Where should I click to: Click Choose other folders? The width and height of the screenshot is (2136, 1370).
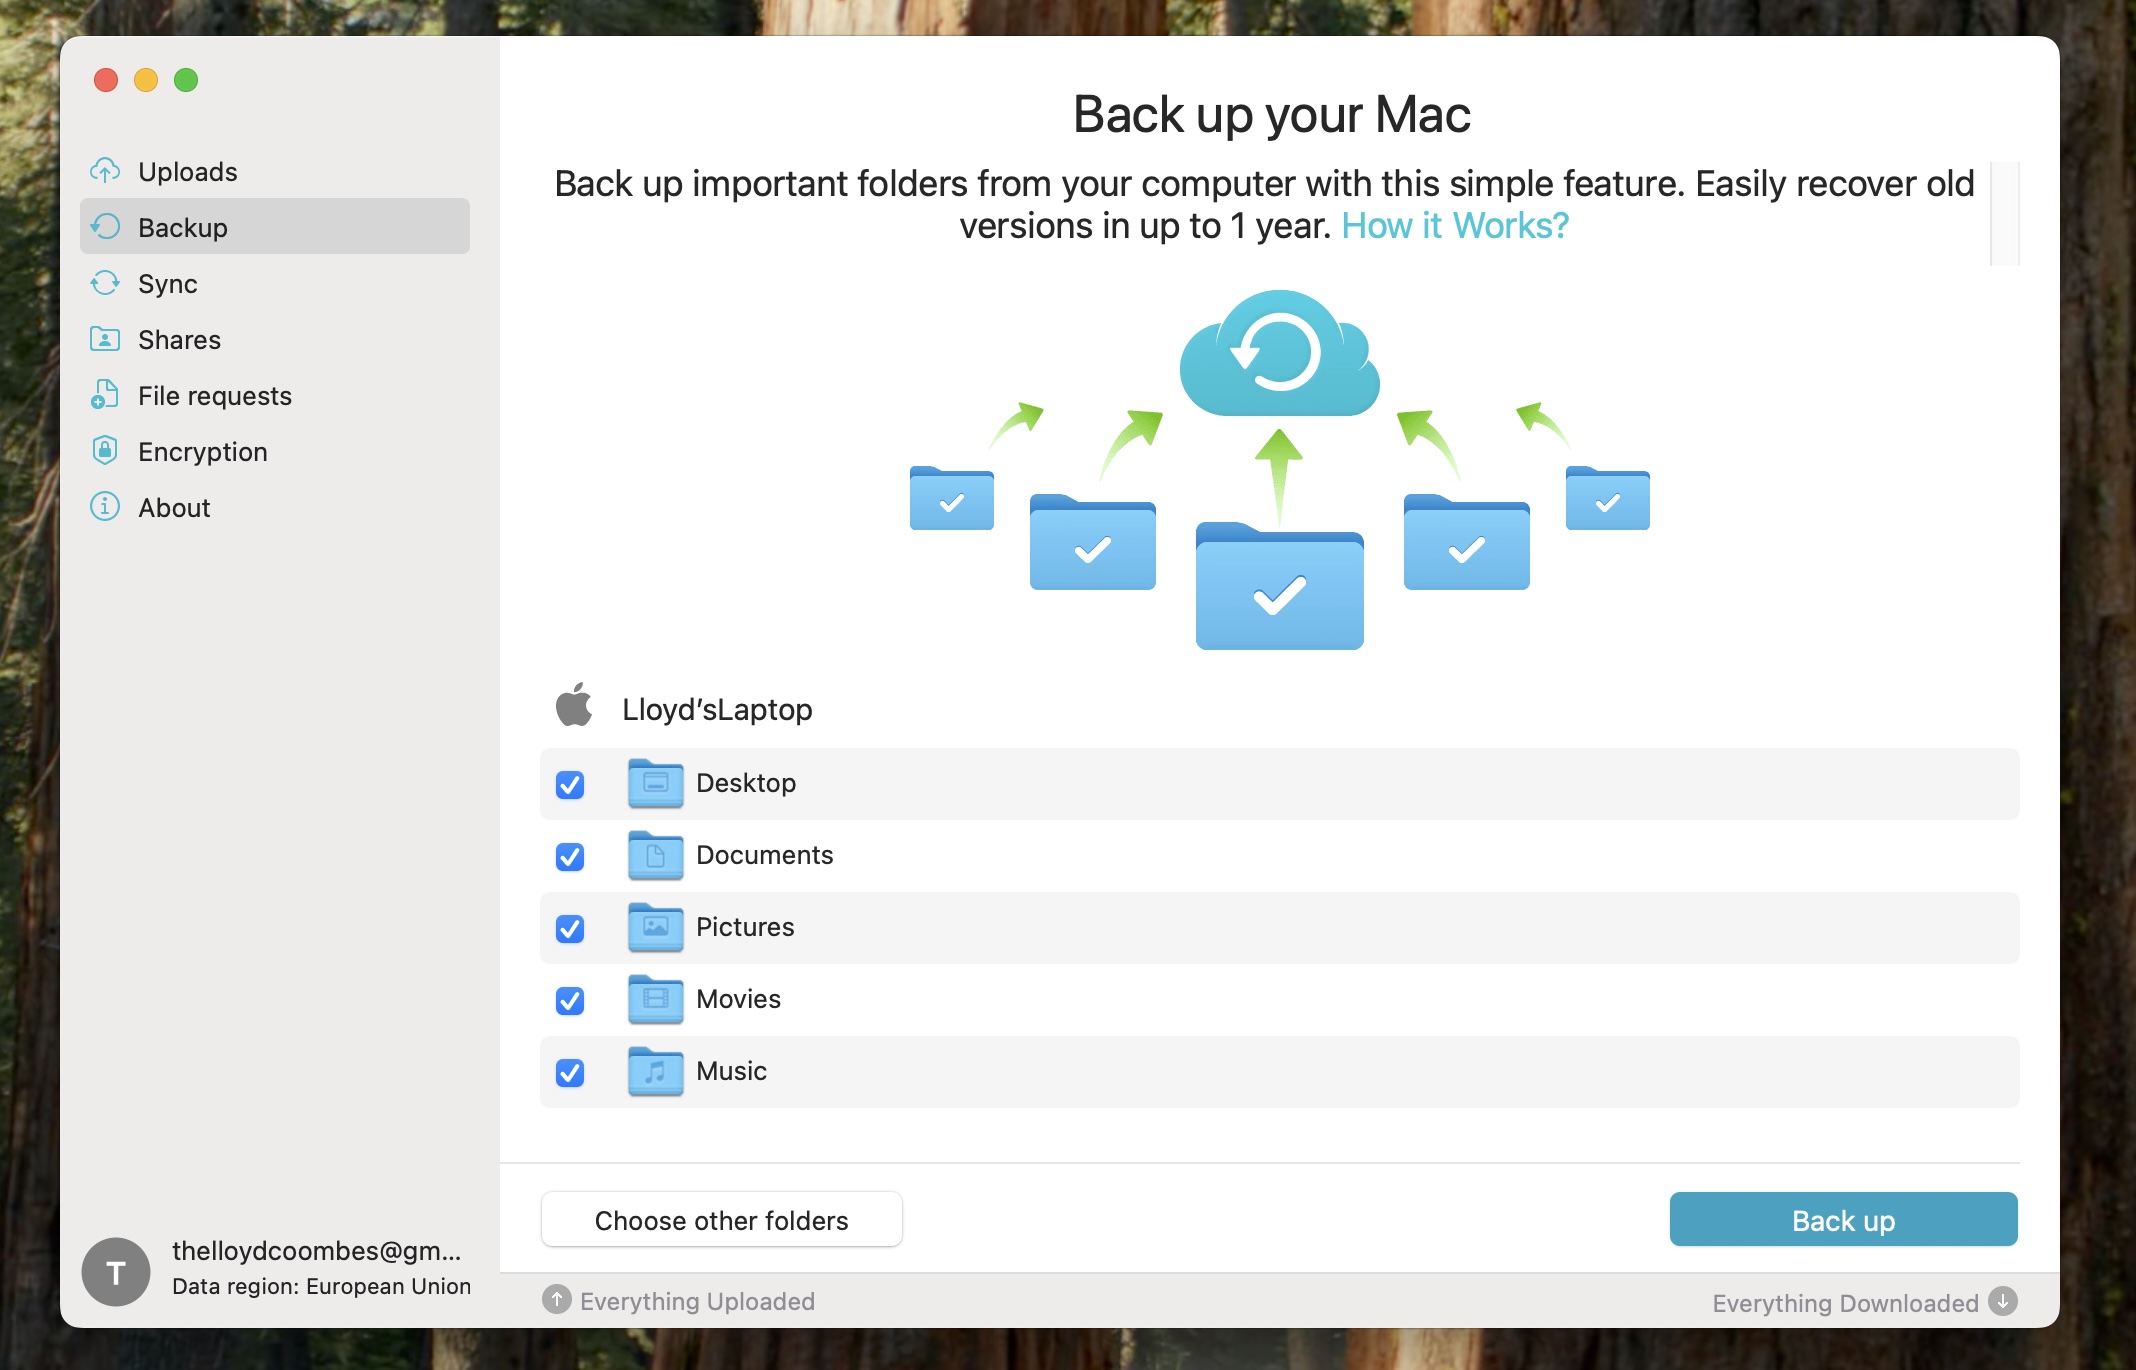pyautogui.click(x=721, y=1220)
